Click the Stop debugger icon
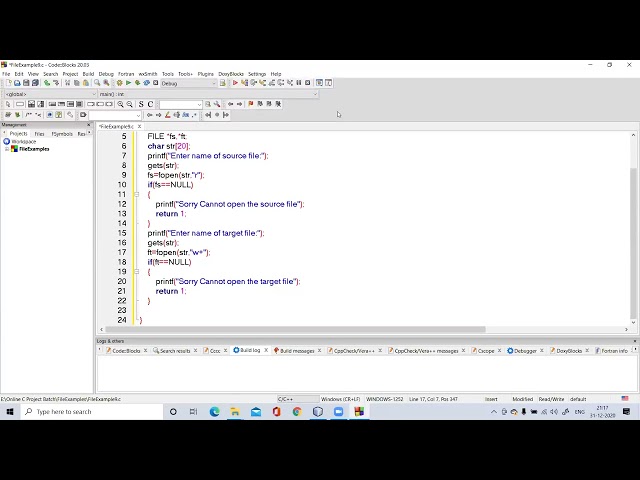Viewport: 640px width, 480px height. [x=308, y=83]
